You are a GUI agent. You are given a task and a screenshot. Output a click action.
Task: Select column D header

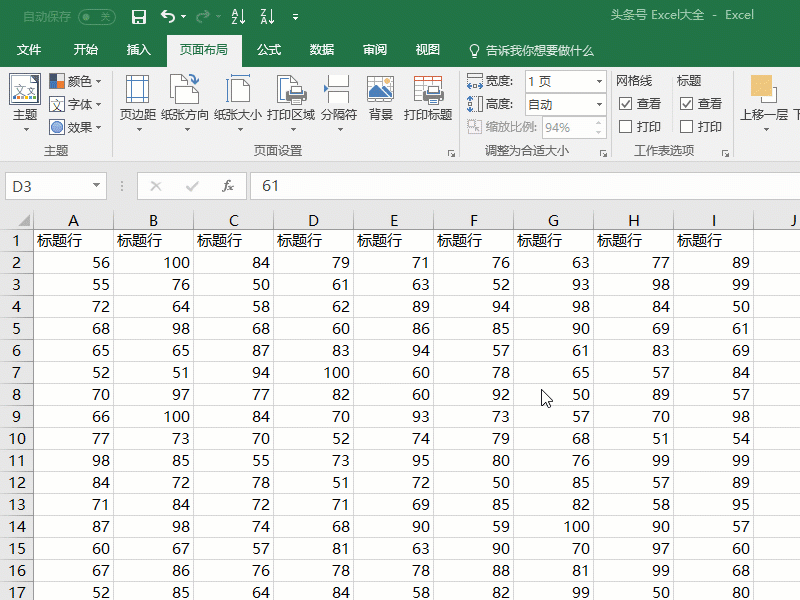coord(313,220)
